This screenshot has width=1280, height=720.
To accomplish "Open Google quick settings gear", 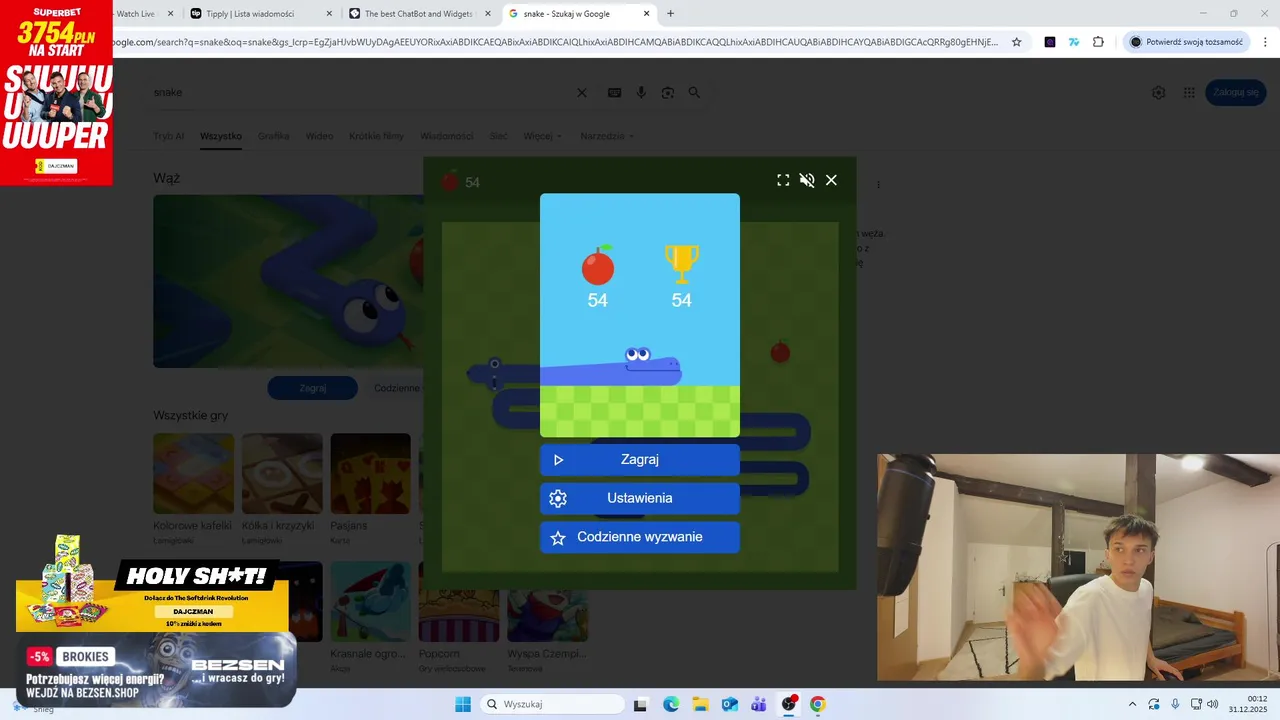I will [x=1158, y=92].
